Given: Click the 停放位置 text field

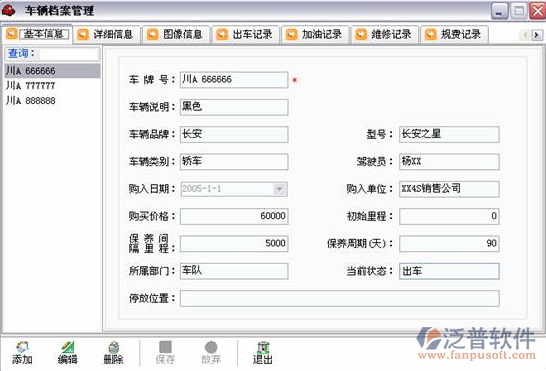Looking at the screenshot, I should (340, 299).
